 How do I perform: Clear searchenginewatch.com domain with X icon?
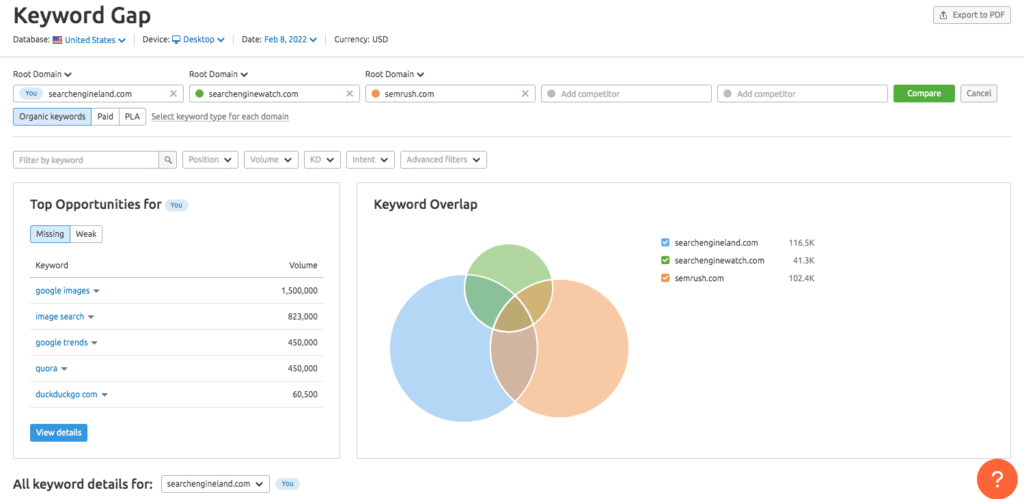[349, 94]
